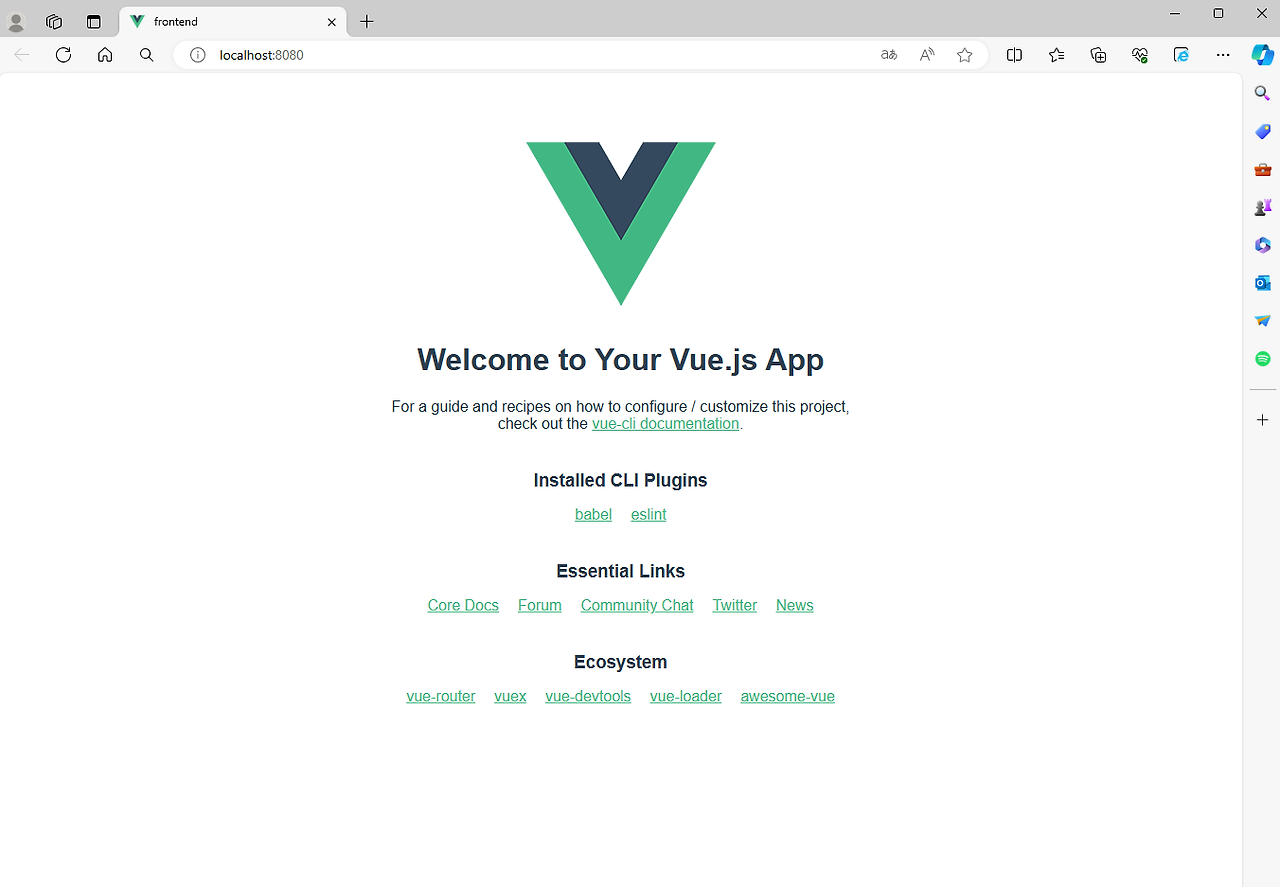Screen dimensions: 1280x887
Task: Open the split screen icon in the toolbar
Action: [x=1014, y=55]
